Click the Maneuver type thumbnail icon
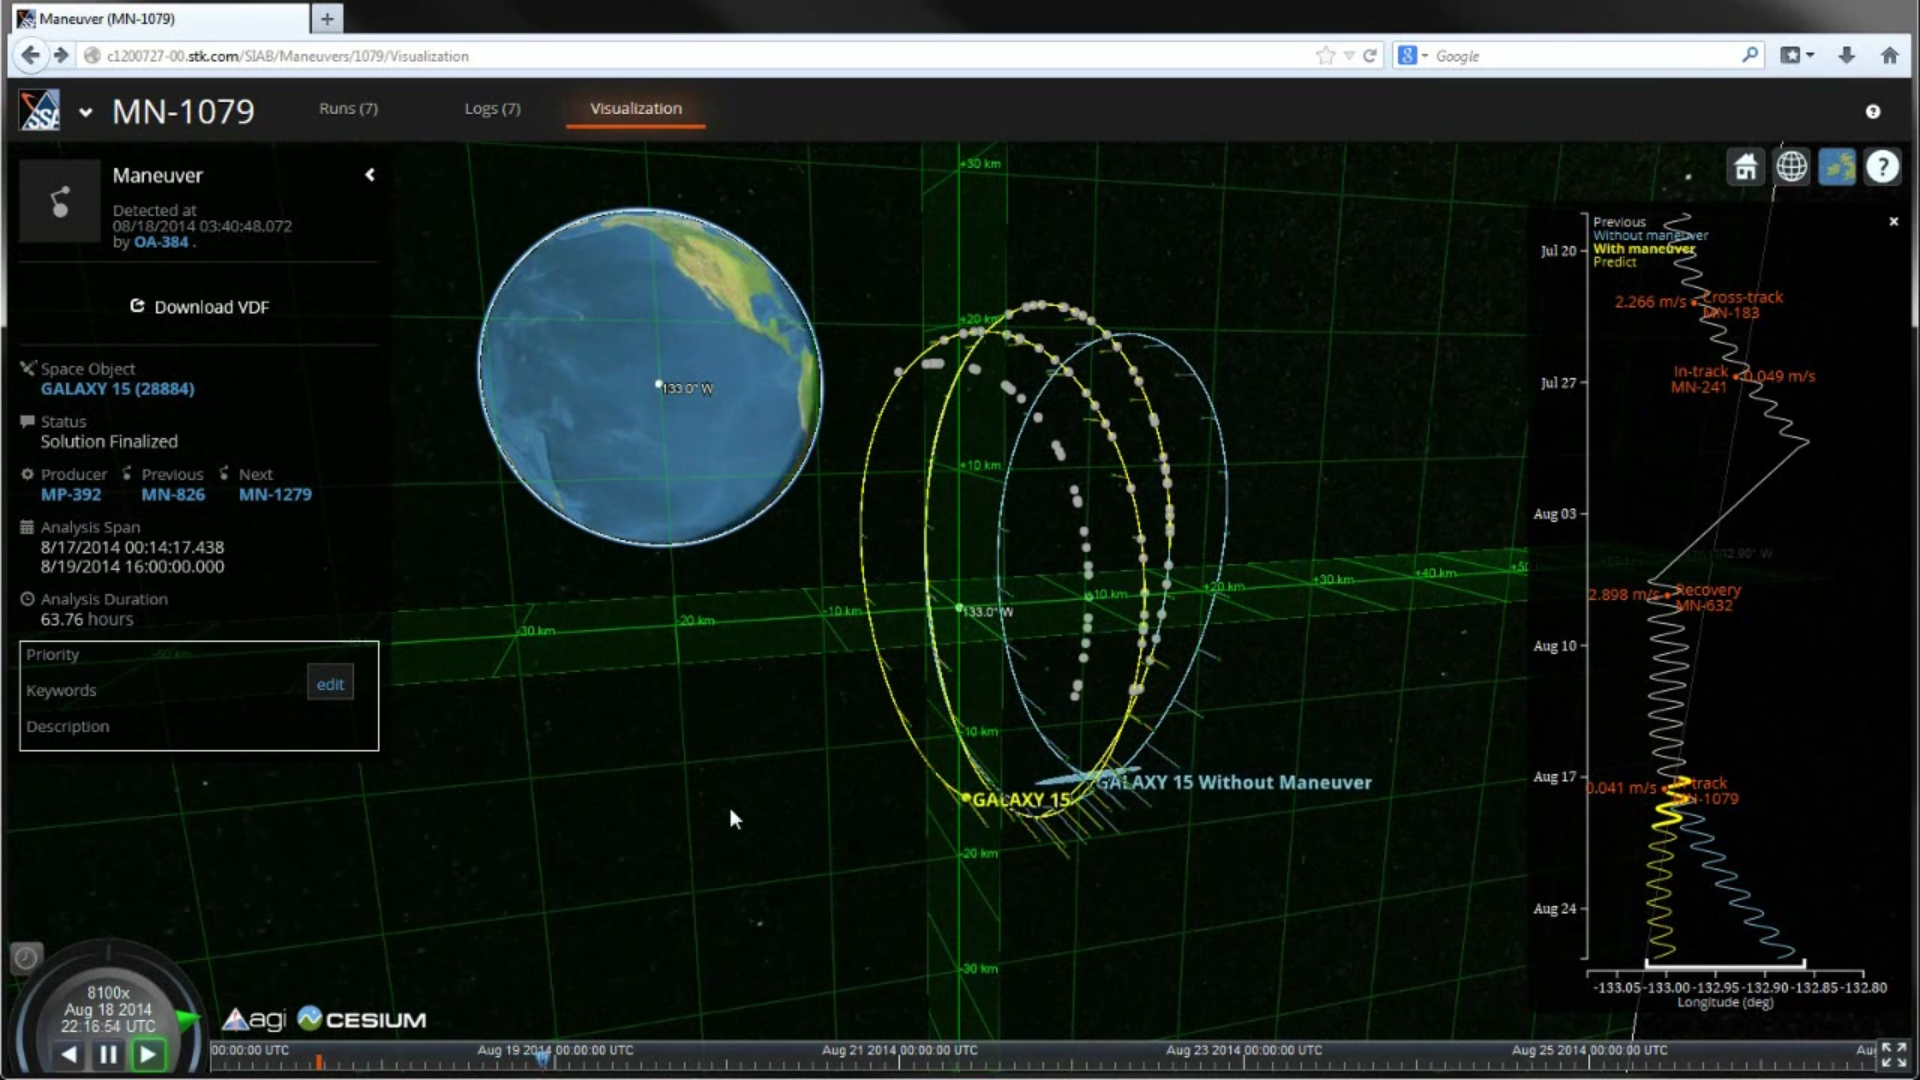Screen dimensions: 1920x1080 tap(60, 201)
